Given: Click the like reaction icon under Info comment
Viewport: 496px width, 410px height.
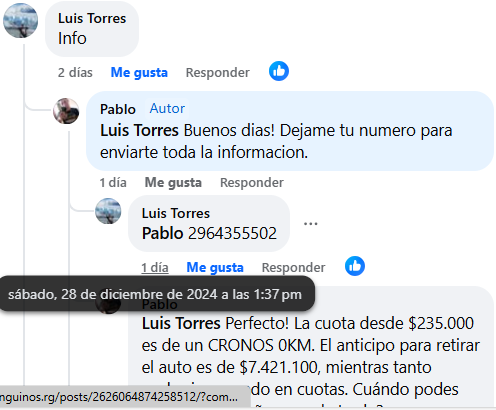Looking at the screenshot, I should 279,71.
